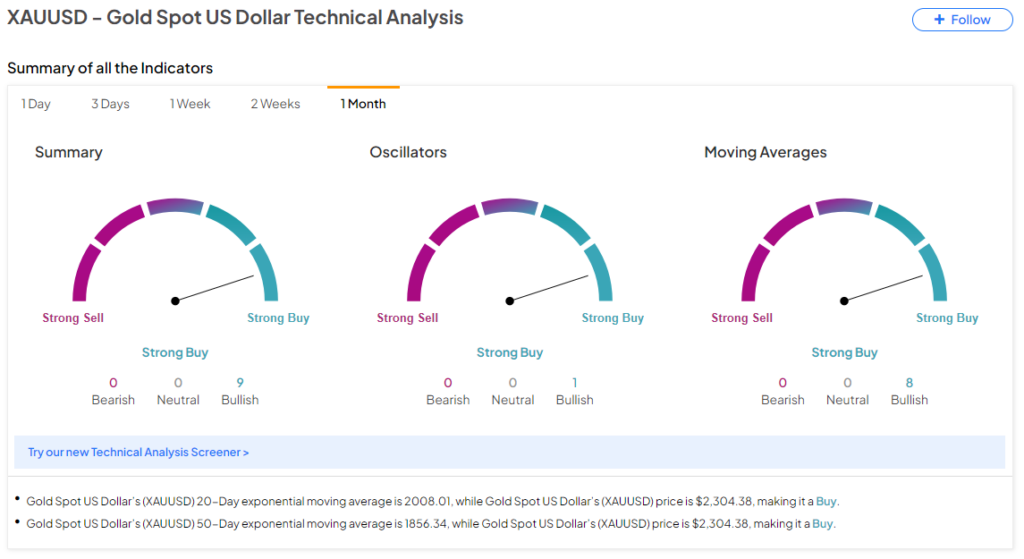Click the Moving Averages gauge needle pivot

pyautogui.click(x=844, y=300)
